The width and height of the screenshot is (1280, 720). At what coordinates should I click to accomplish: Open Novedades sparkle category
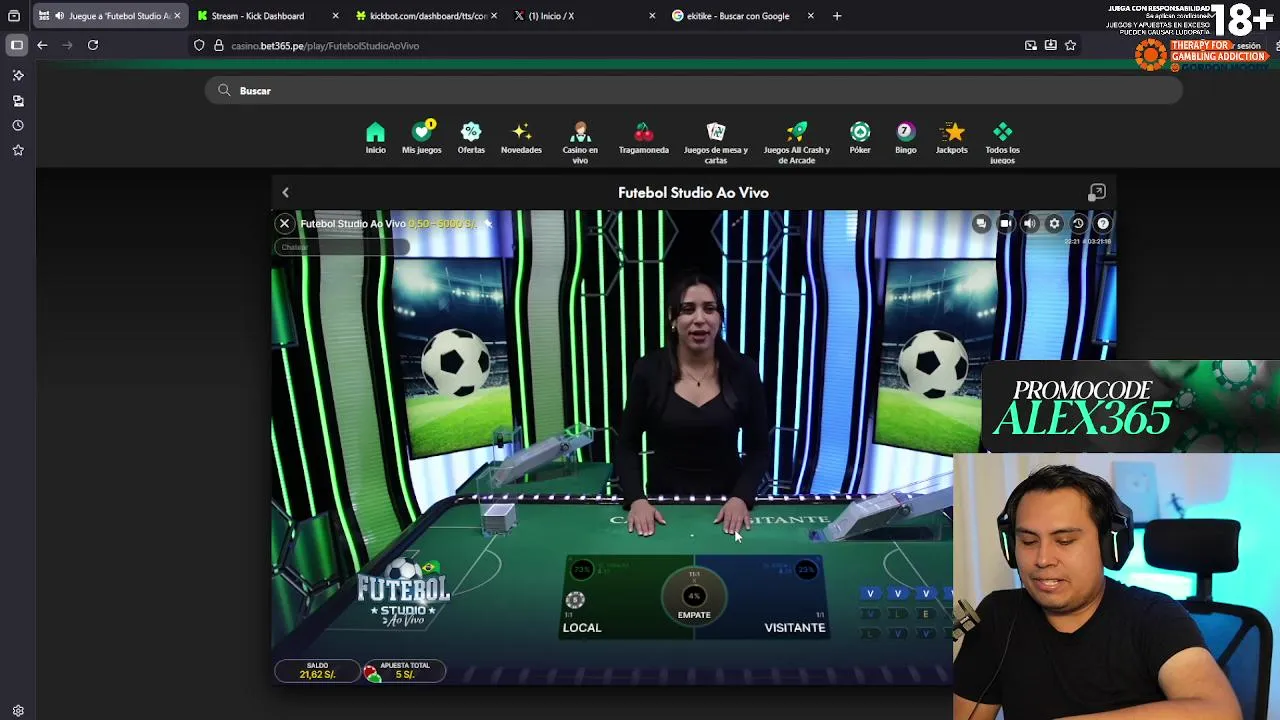click(521, 138)
